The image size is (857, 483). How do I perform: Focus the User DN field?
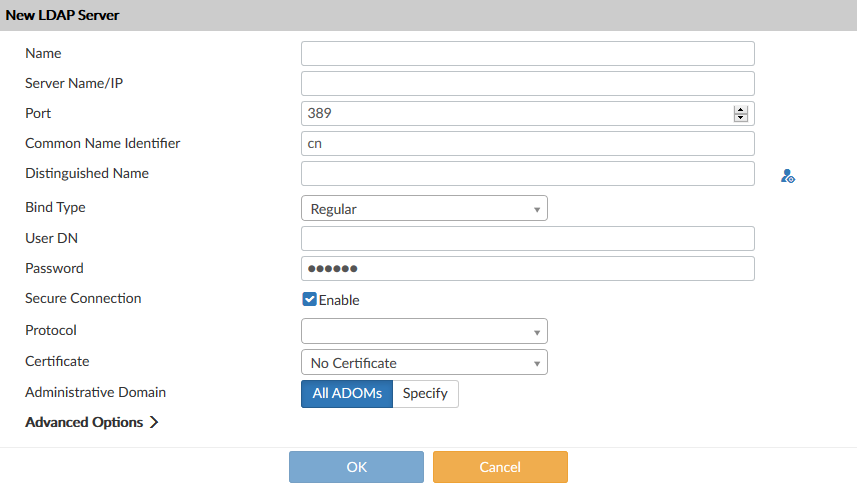click(527, 238)
